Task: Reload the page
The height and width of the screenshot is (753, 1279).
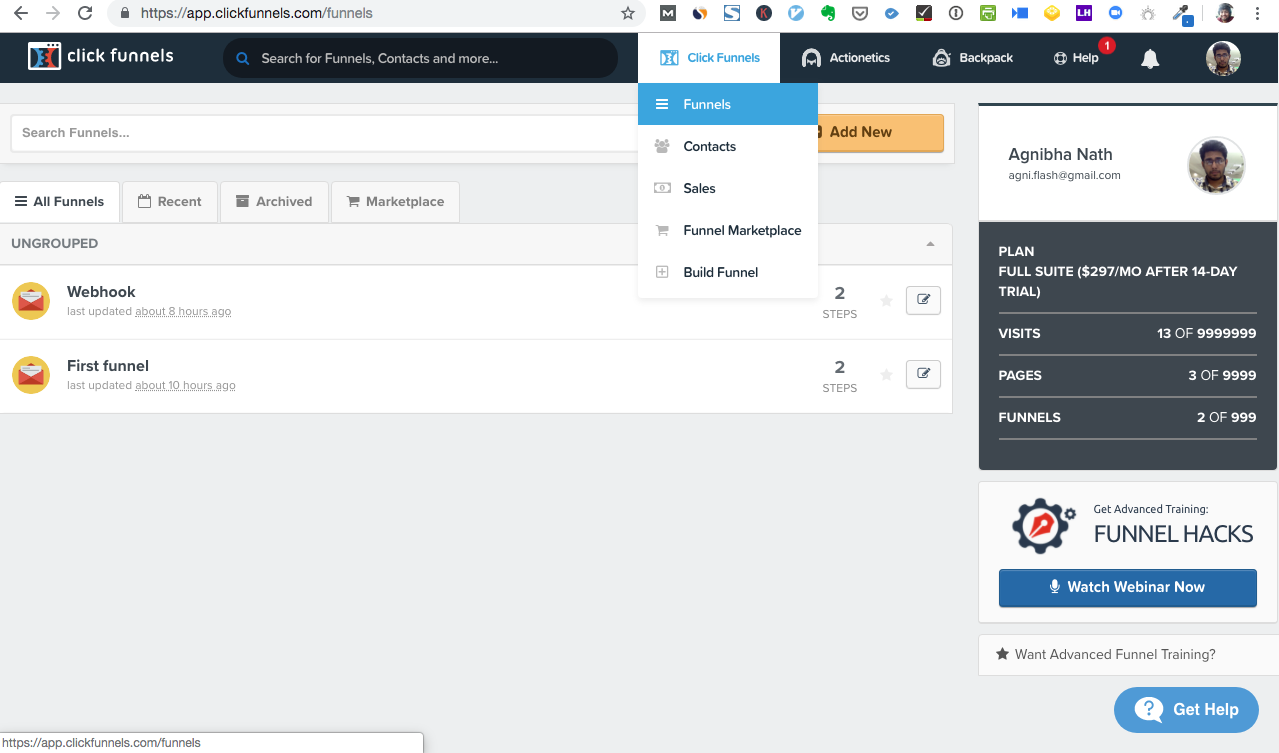Action: 86,14
